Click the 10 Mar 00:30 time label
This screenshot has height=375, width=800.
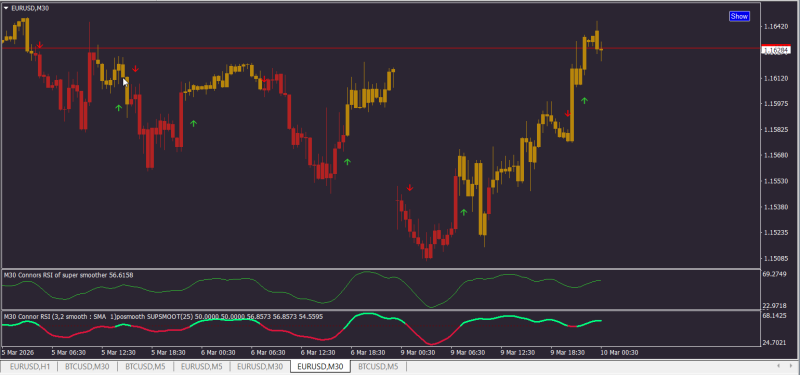point(619,352)
